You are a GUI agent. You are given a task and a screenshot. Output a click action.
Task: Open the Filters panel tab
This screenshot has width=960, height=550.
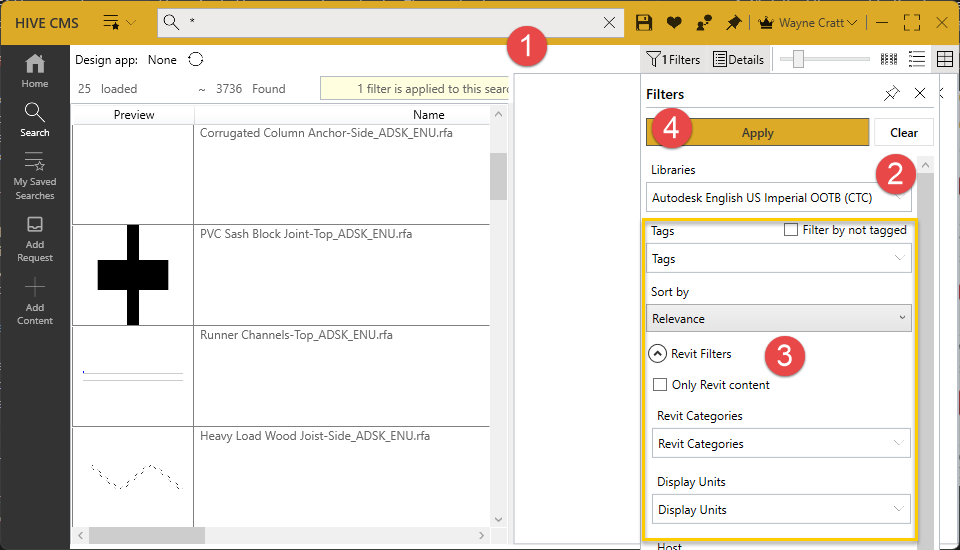point(673,59)
